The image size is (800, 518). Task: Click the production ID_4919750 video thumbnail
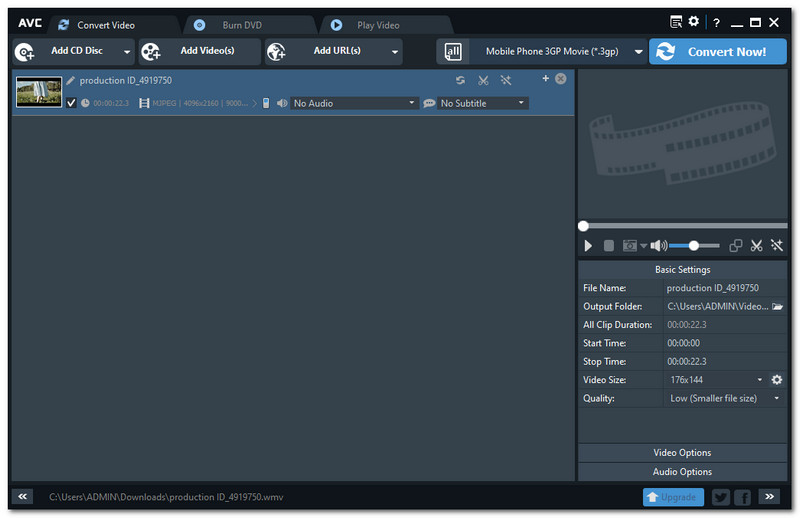tap(39, 92)
